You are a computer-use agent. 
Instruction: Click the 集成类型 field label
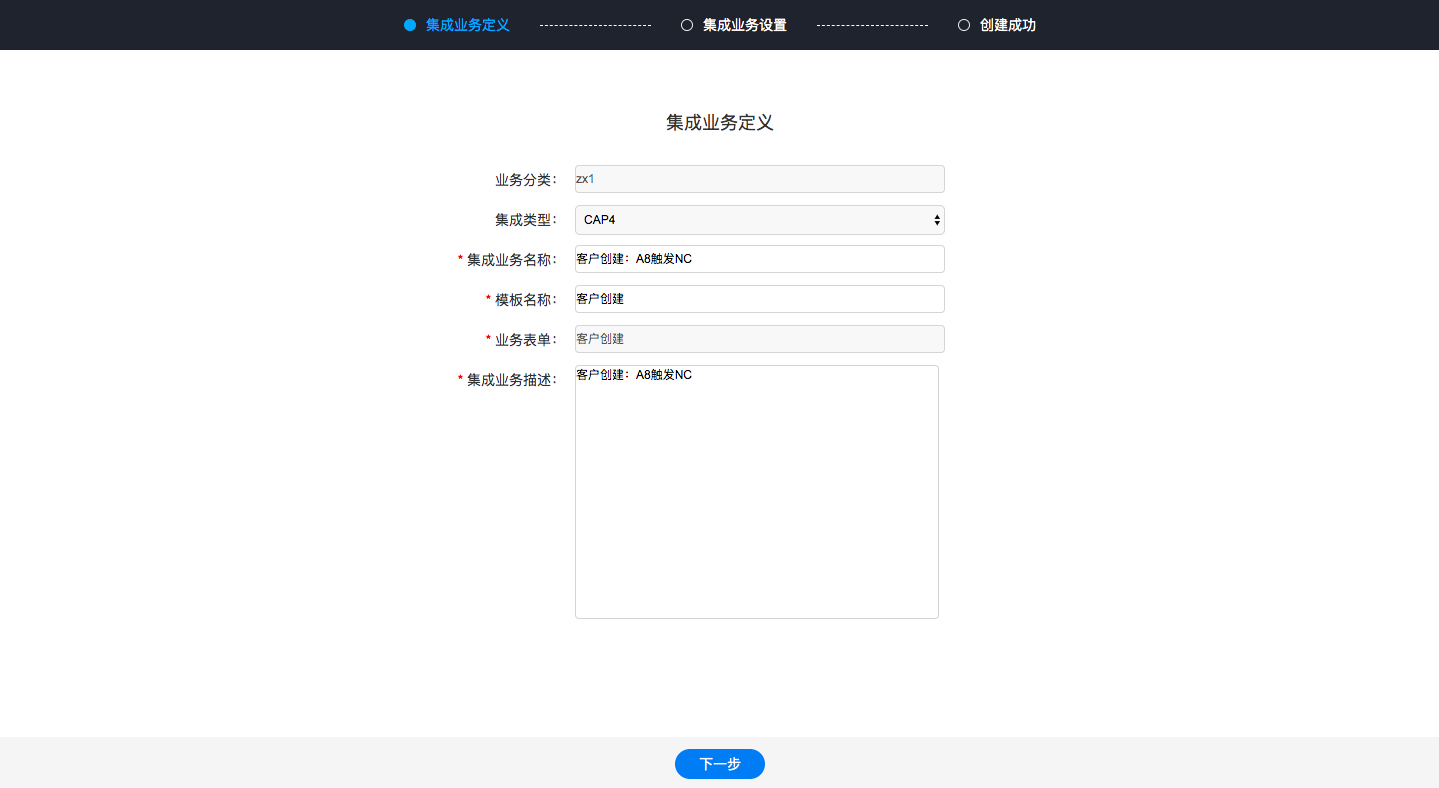525,220
